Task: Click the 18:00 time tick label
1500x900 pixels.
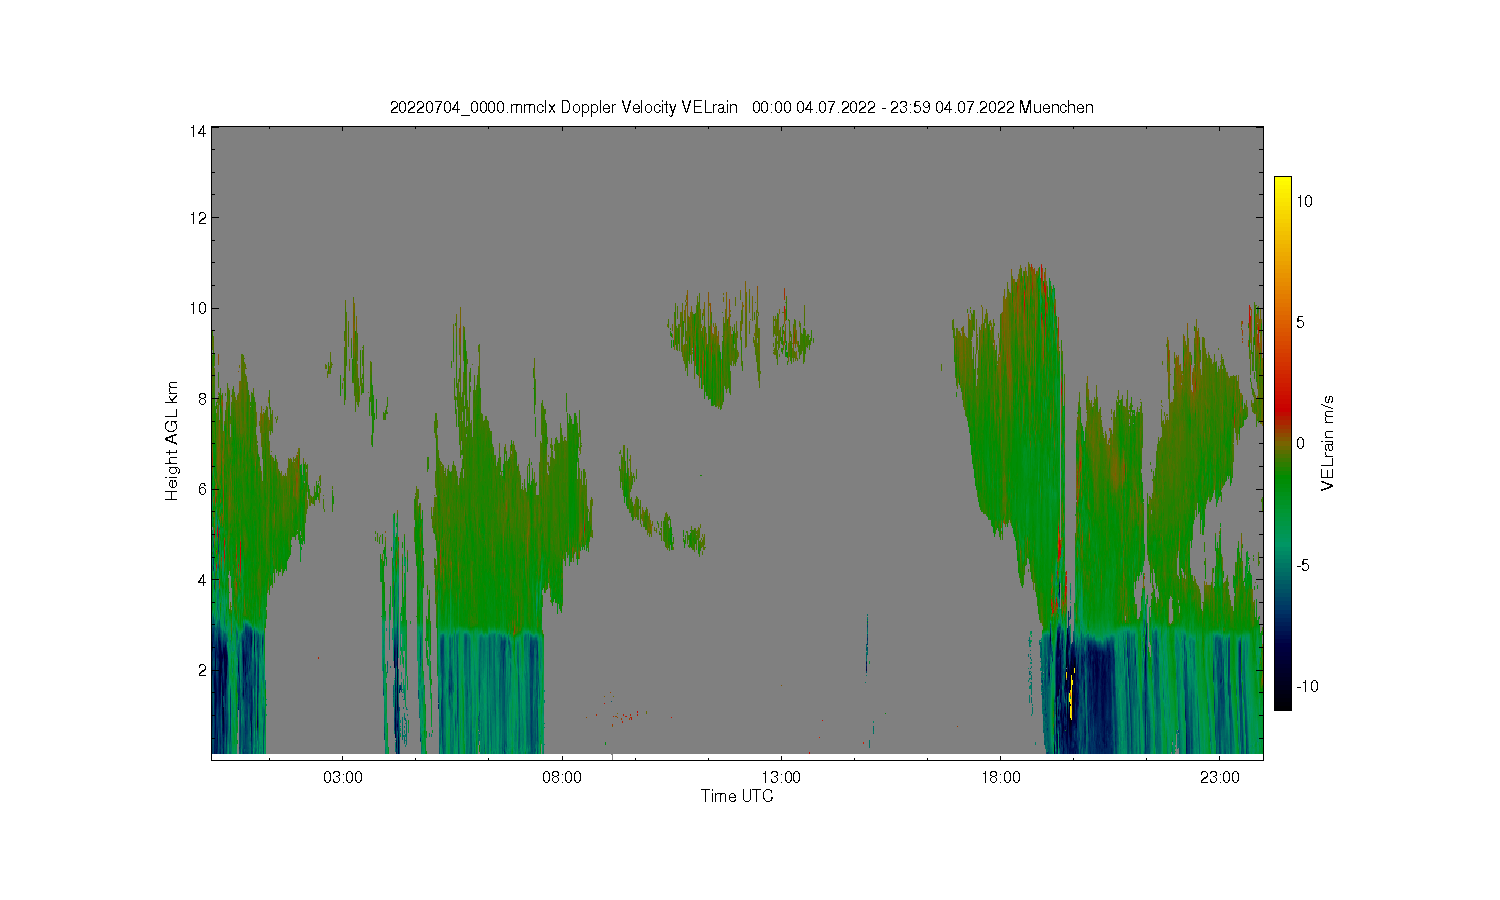Action: click(1000, 778)
